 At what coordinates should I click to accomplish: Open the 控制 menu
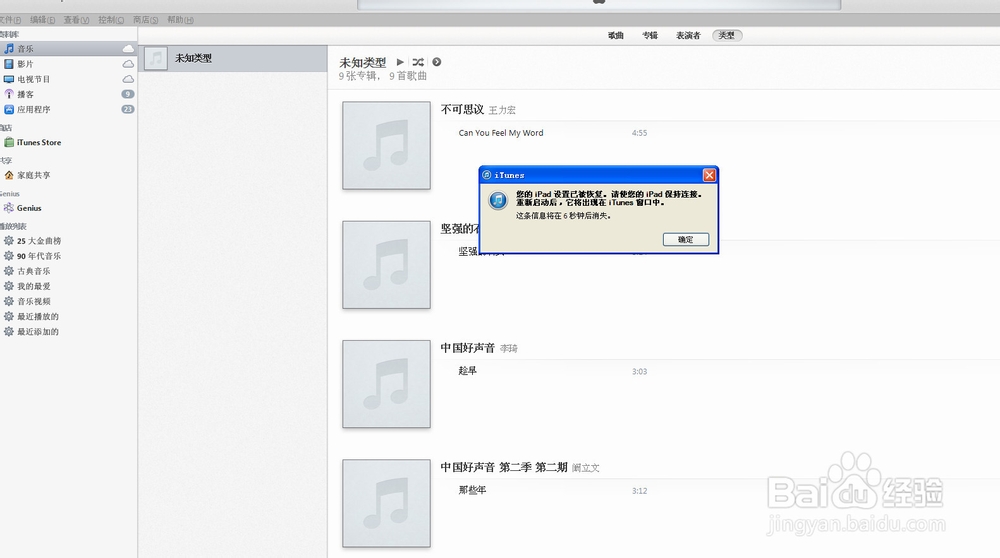(x=111, y=20)
